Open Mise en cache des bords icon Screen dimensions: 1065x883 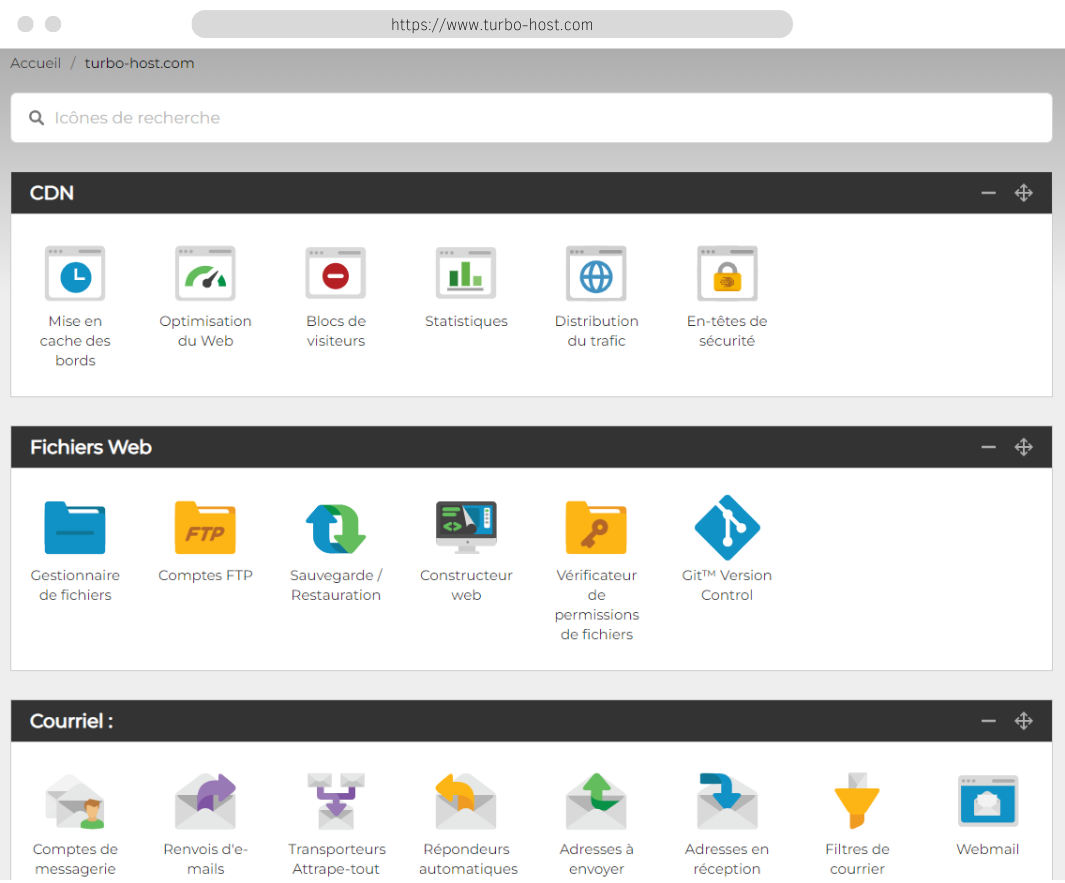(x=75, y=273)
